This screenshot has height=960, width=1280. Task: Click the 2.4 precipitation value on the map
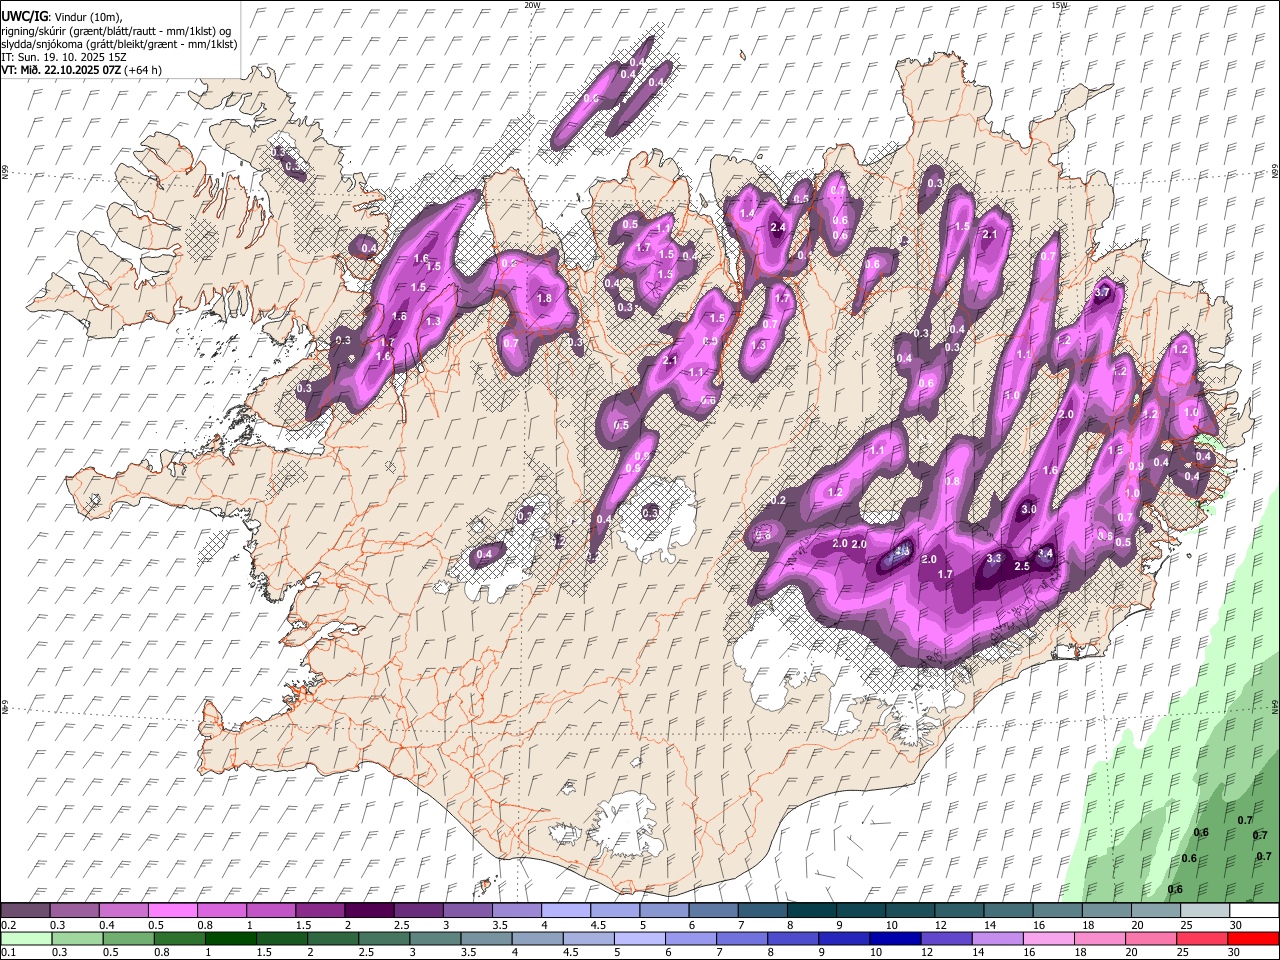[779, 227]
